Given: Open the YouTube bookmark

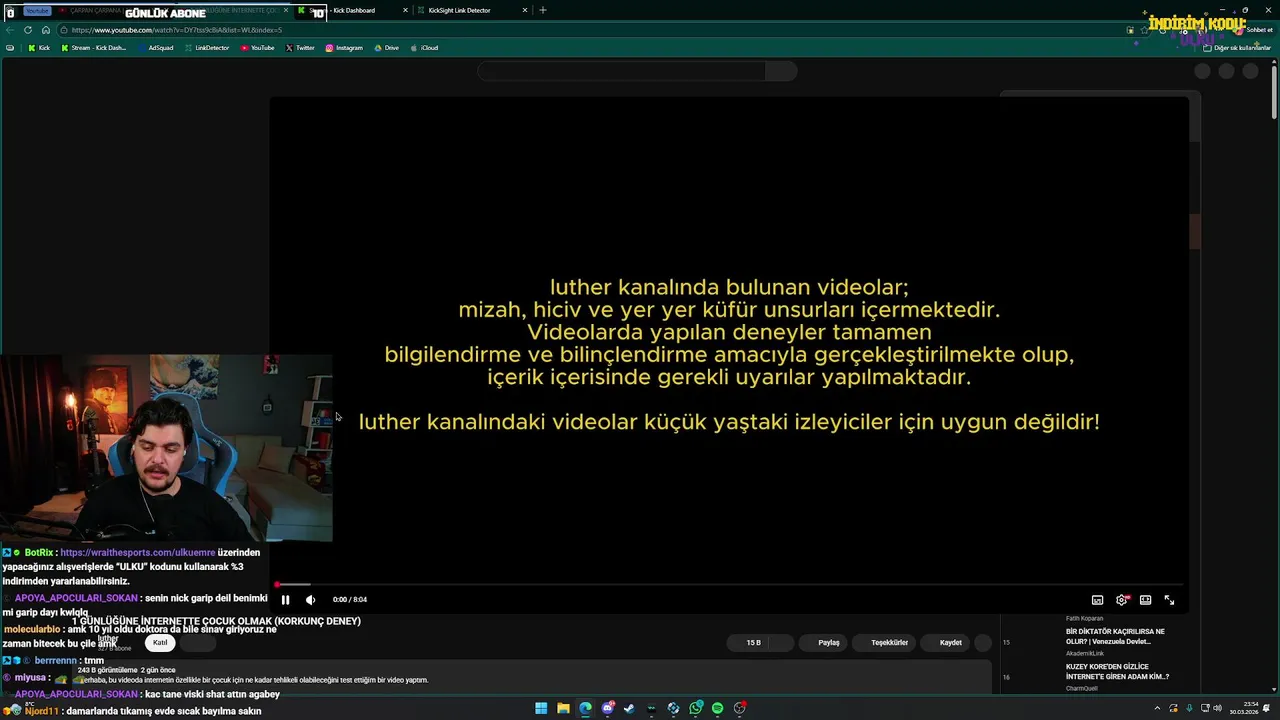Looking at the screenshot, I should coord(258,48).
